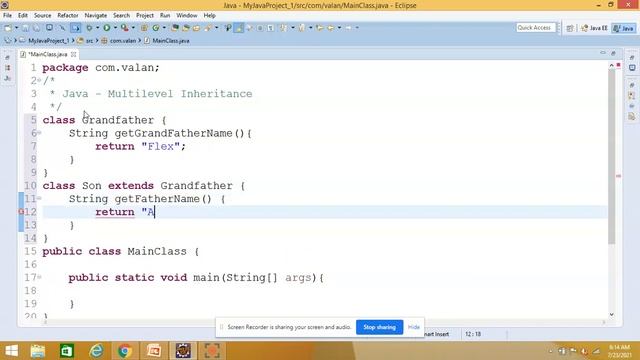Switch to the Java EE perspective
Screen dimensions: 640x360
[x=595, y=28]
